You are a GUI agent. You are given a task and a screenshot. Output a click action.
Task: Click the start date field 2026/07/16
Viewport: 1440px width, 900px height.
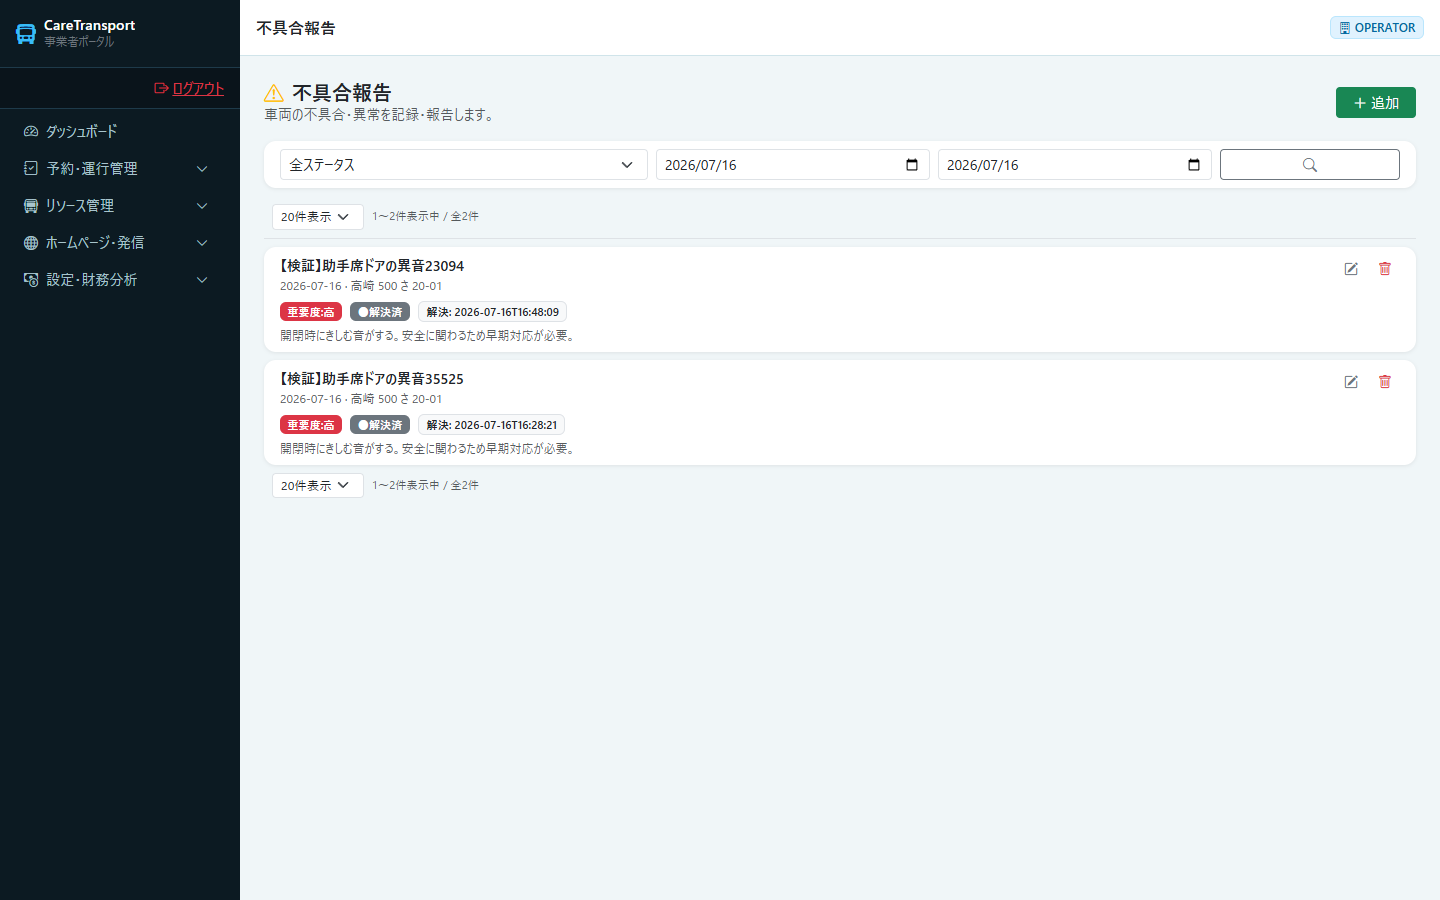tap(793, 164)
